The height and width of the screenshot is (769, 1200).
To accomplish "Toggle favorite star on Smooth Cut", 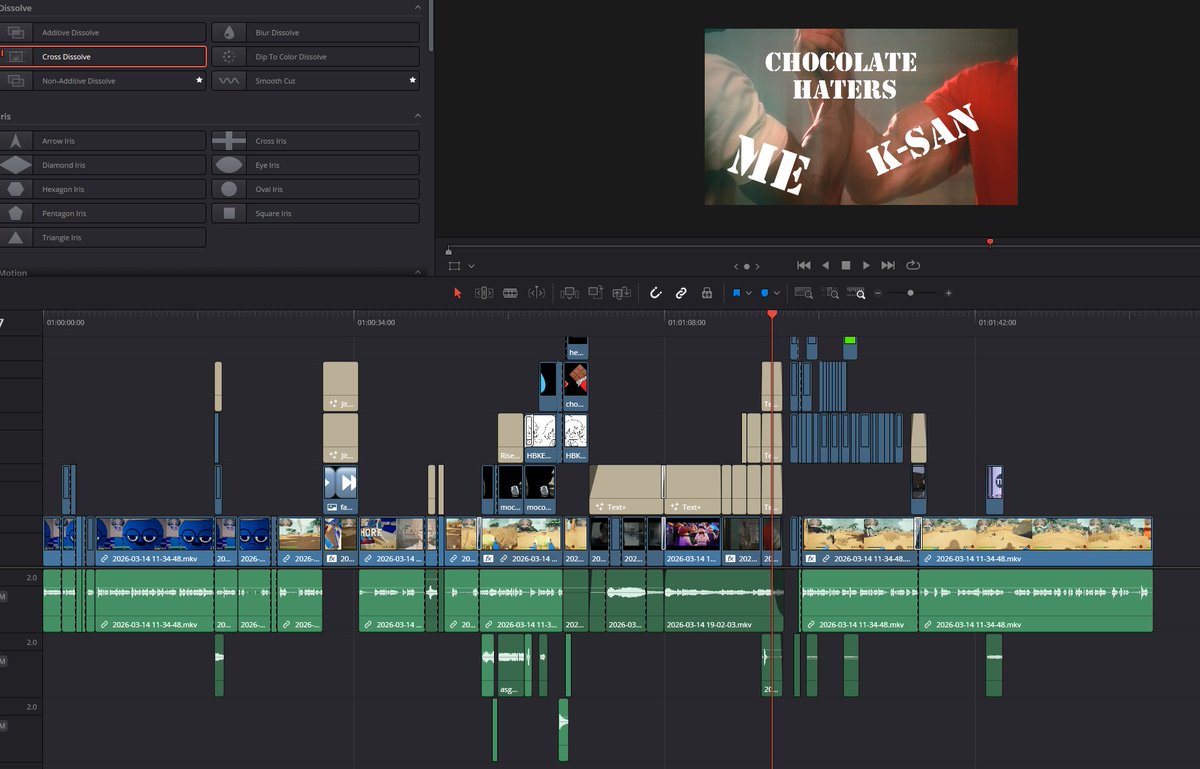I will (x=412, y=80).
